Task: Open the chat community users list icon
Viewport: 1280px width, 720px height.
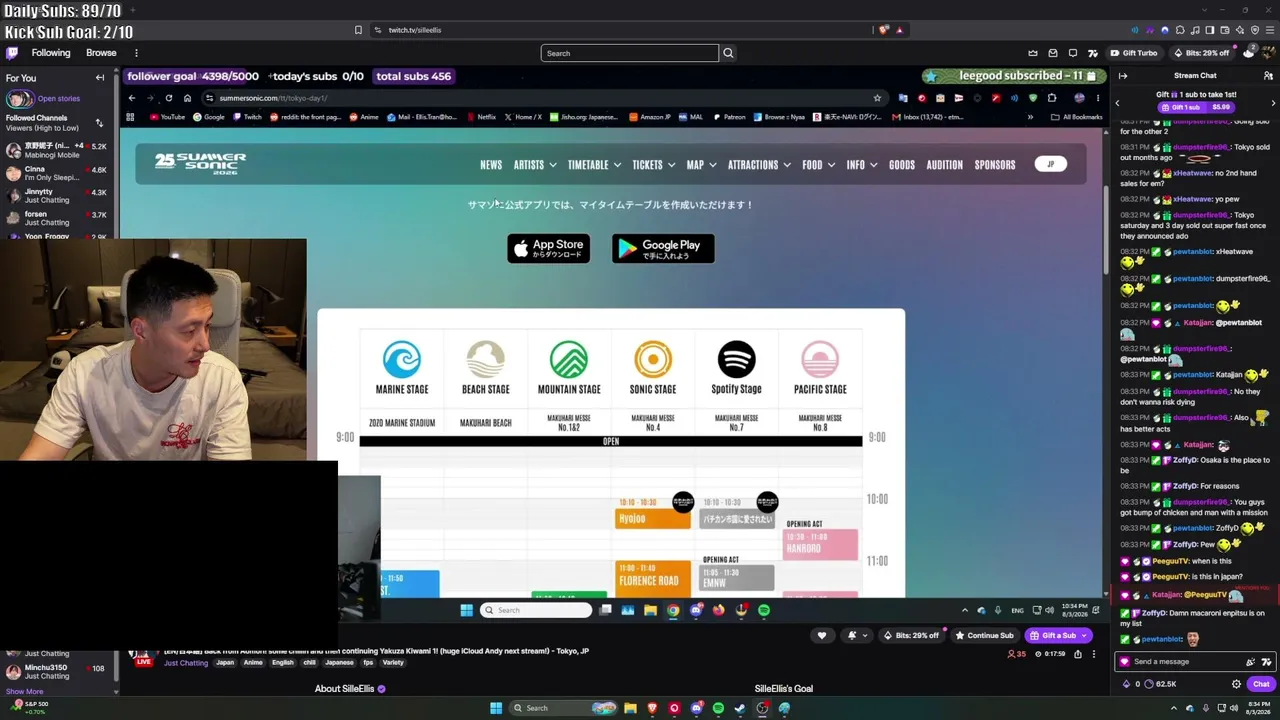Action: (x=1268, y=76)
